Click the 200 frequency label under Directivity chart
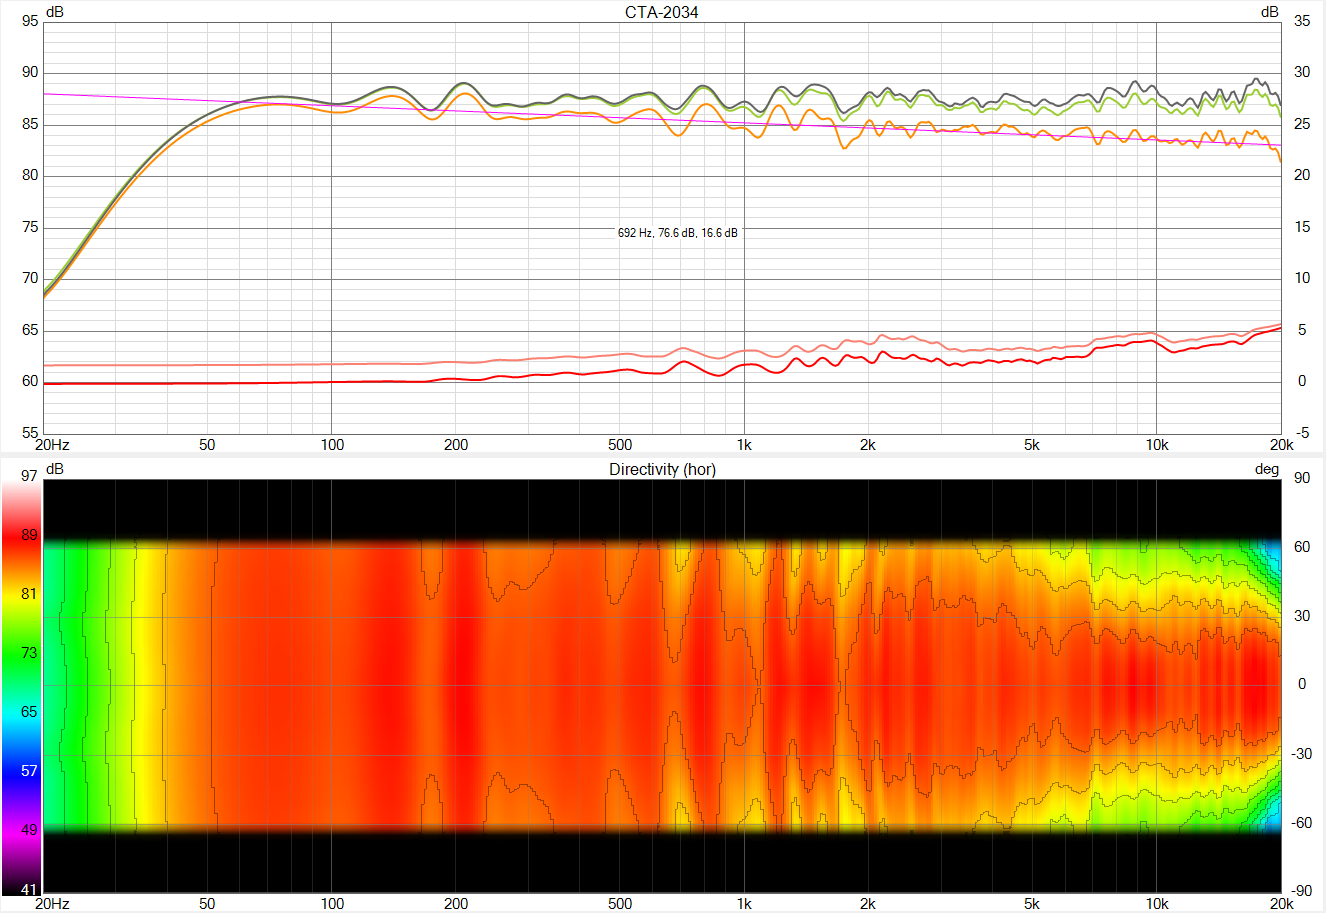Viewport: 1326px width, 913px height. point(456,904)
